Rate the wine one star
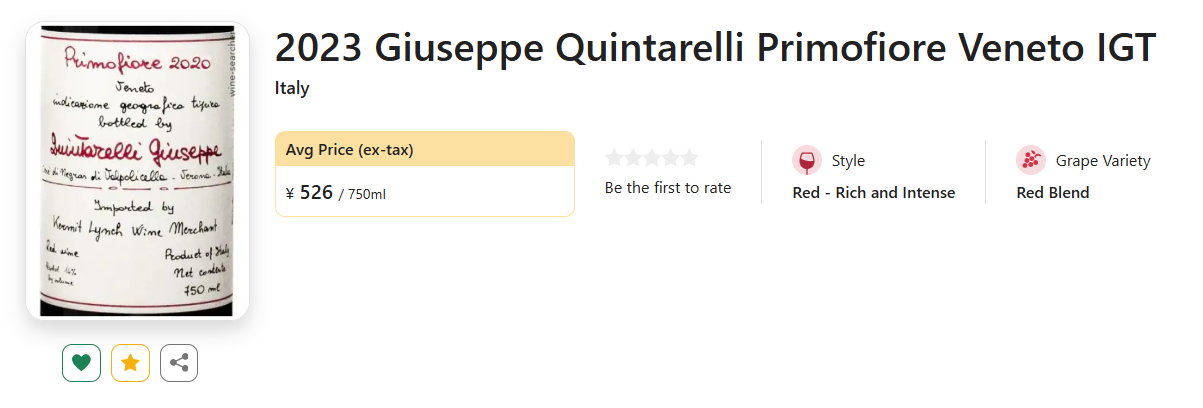 pyautogui.click(x=614, y=158)
